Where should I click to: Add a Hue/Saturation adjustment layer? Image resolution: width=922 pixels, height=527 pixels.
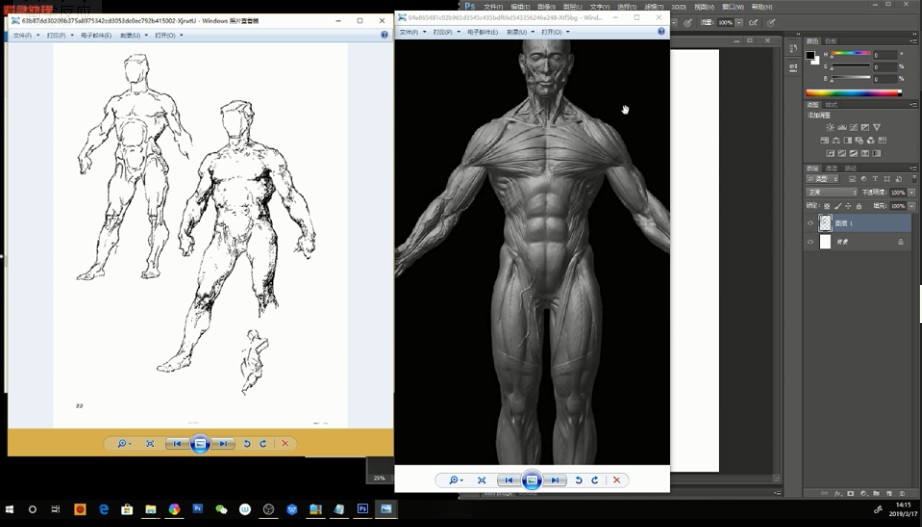(x=824, y=140)
